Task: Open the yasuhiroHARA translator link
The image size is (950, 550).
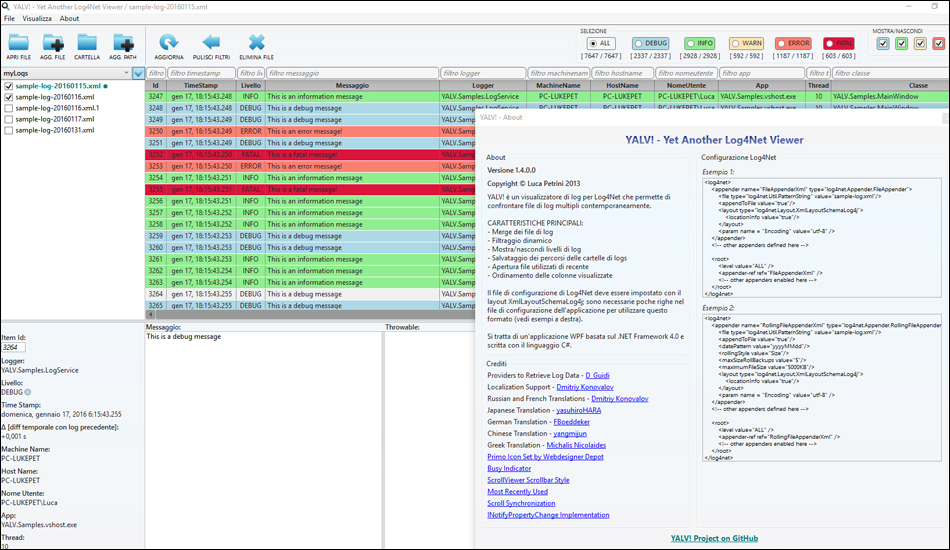Action: [x=579, y=410]
